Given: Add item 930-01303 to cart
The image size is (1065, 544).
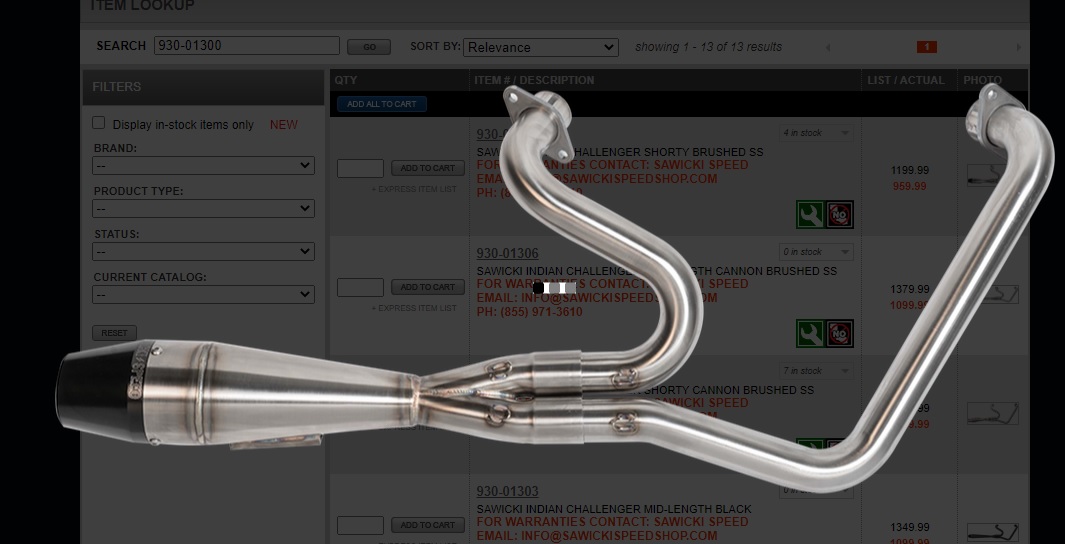Looking at the screenshot, I should point(428,524).
